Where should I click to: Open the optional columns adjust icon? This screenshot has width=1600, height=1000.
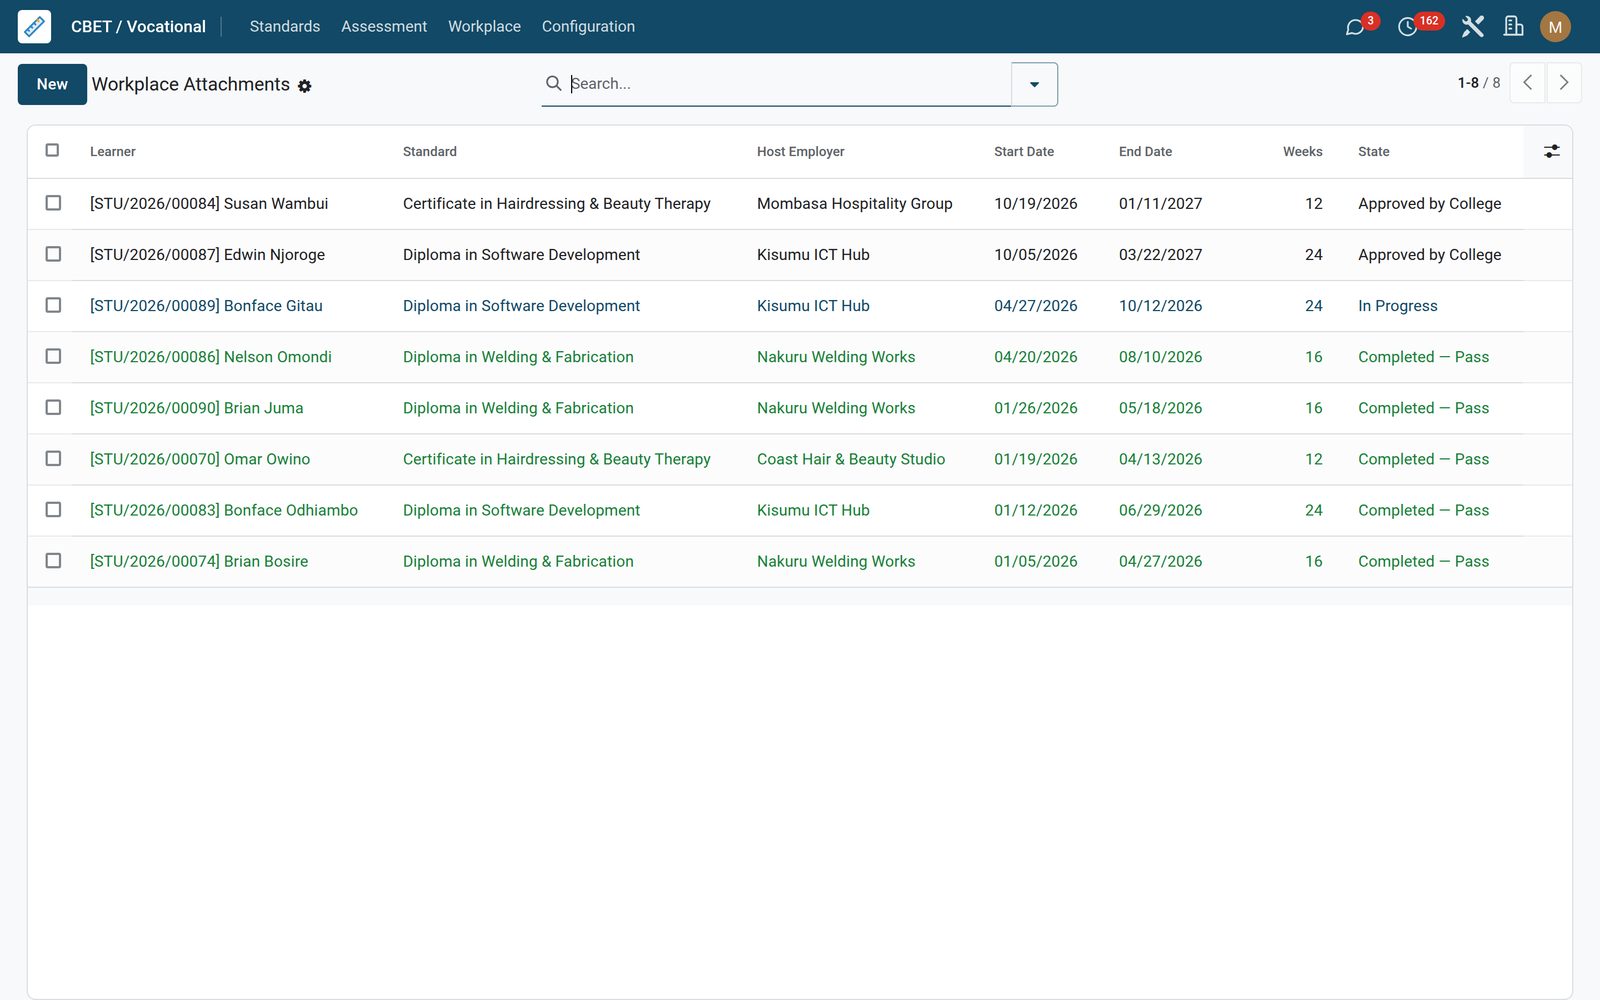coord(1551,151)
